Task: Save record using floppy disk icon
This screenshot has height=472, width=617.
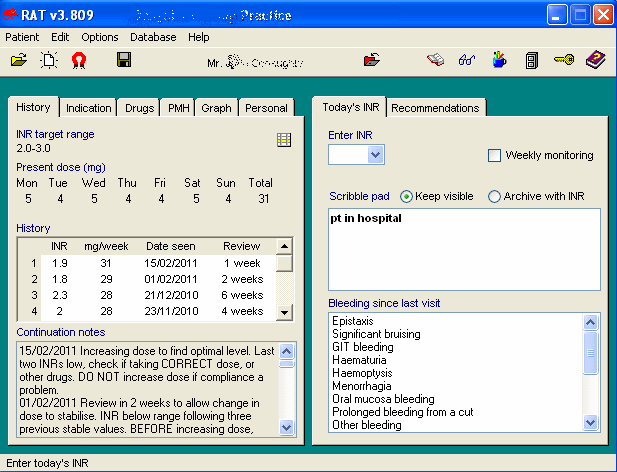Action: click(x=124, y=60)
